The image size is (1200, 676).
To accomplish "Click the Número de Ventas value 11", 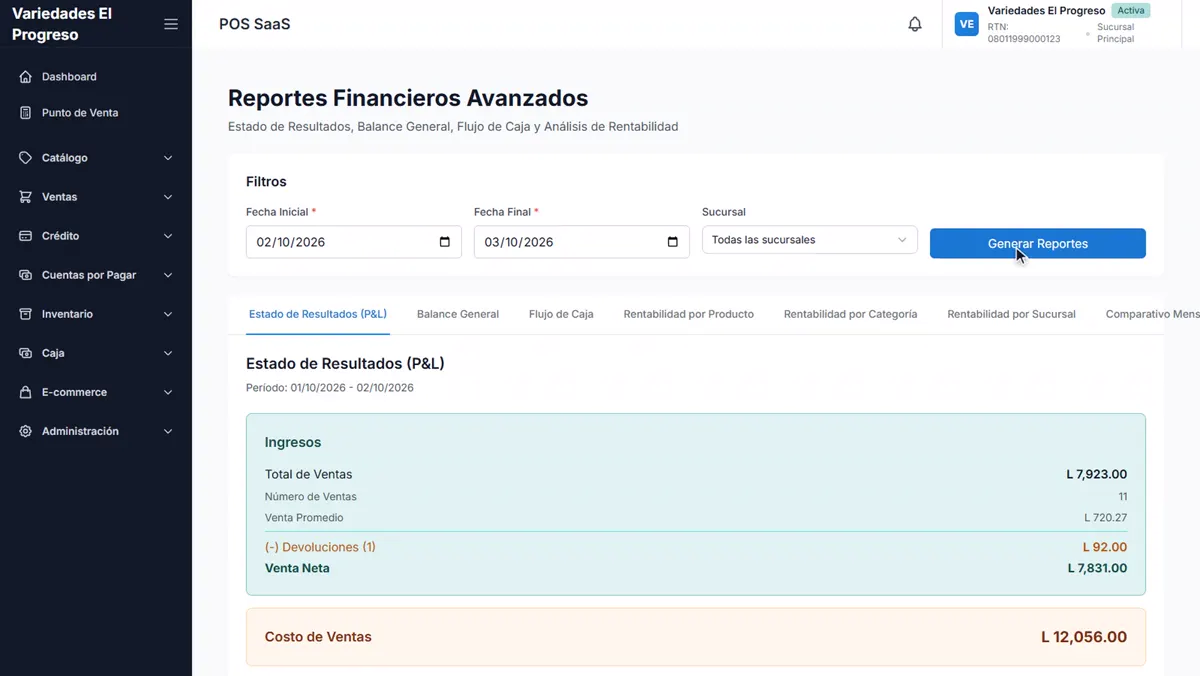I will pyautogui.click(x=1123, y=496).
